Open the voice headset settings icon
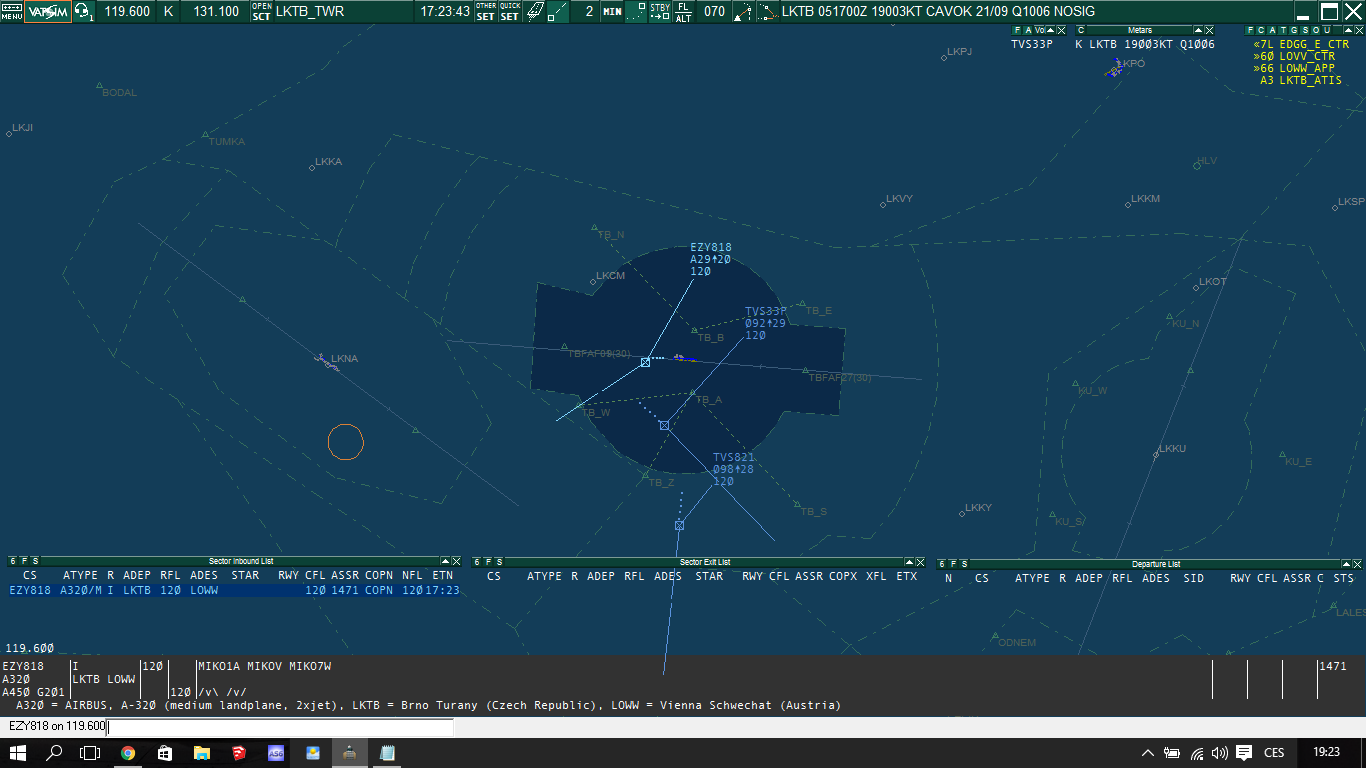The height and width of the screenshot is (768, 1366). point(84,12)
